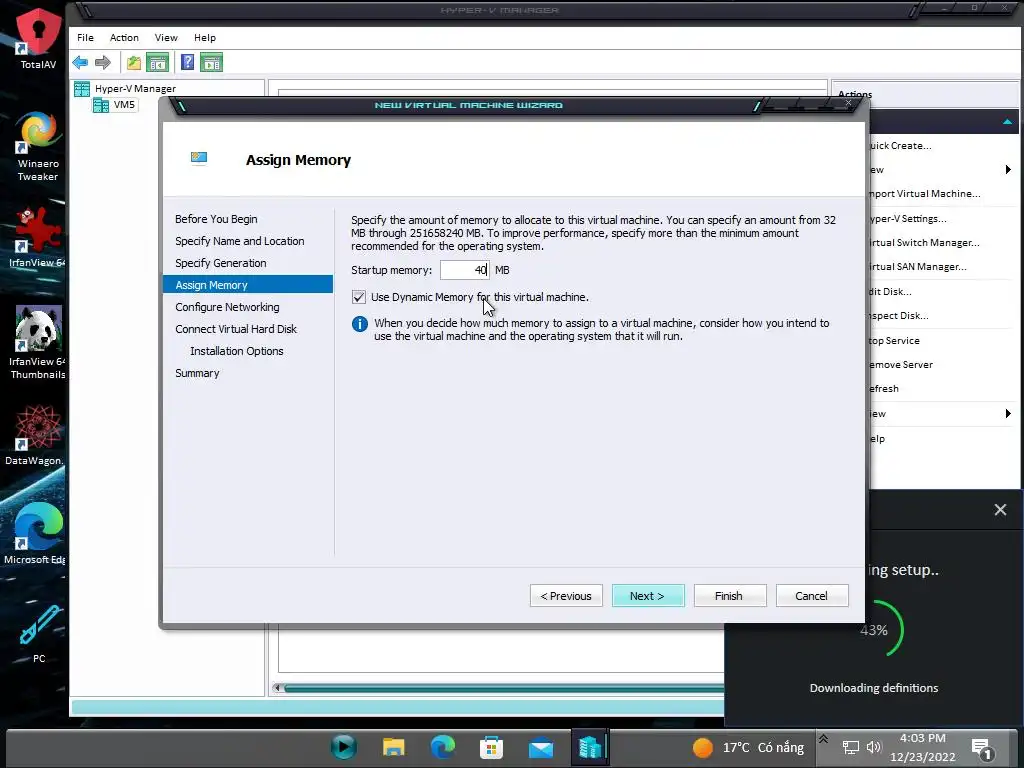Click the blue Help question-mark toolbar icon

click(x=187, y=62)
